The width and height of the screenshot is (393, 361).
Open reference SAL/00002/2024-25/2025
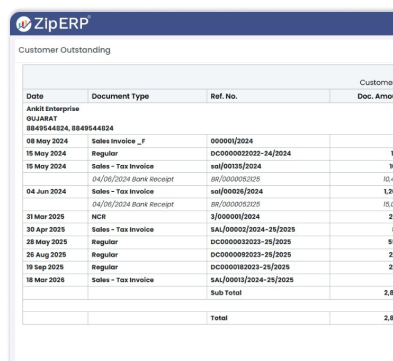tap(253, 229)
